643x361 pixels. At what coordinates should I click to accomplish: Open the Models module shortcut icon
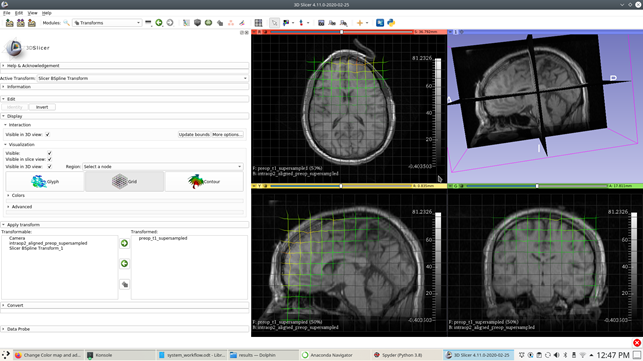(x=197, y=23)
